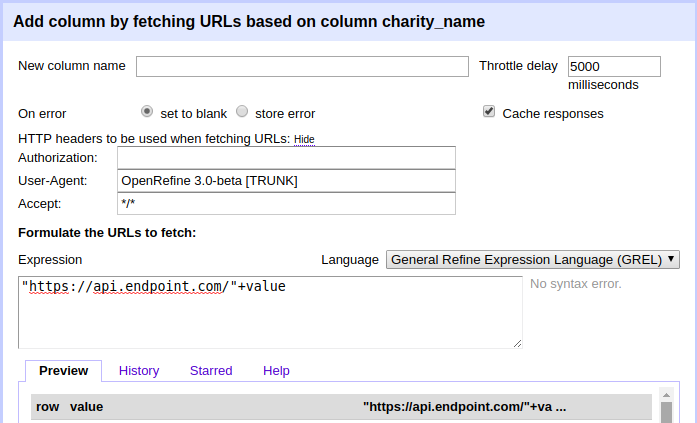Select the 'set to blank' radio option

point(147,112)
